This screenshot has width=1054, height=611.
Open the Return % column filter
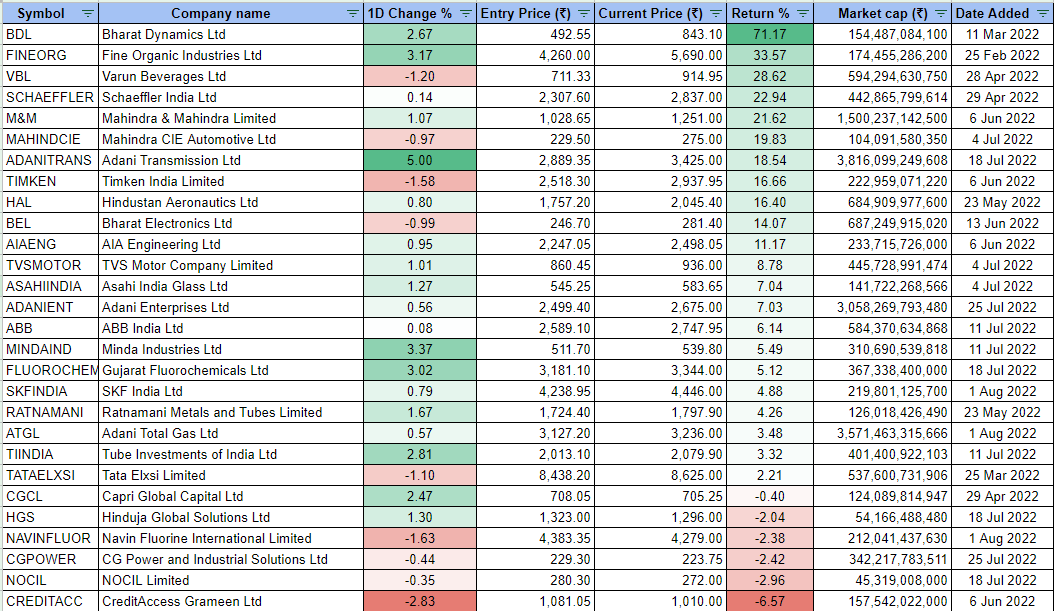click(x=803, y=13)
